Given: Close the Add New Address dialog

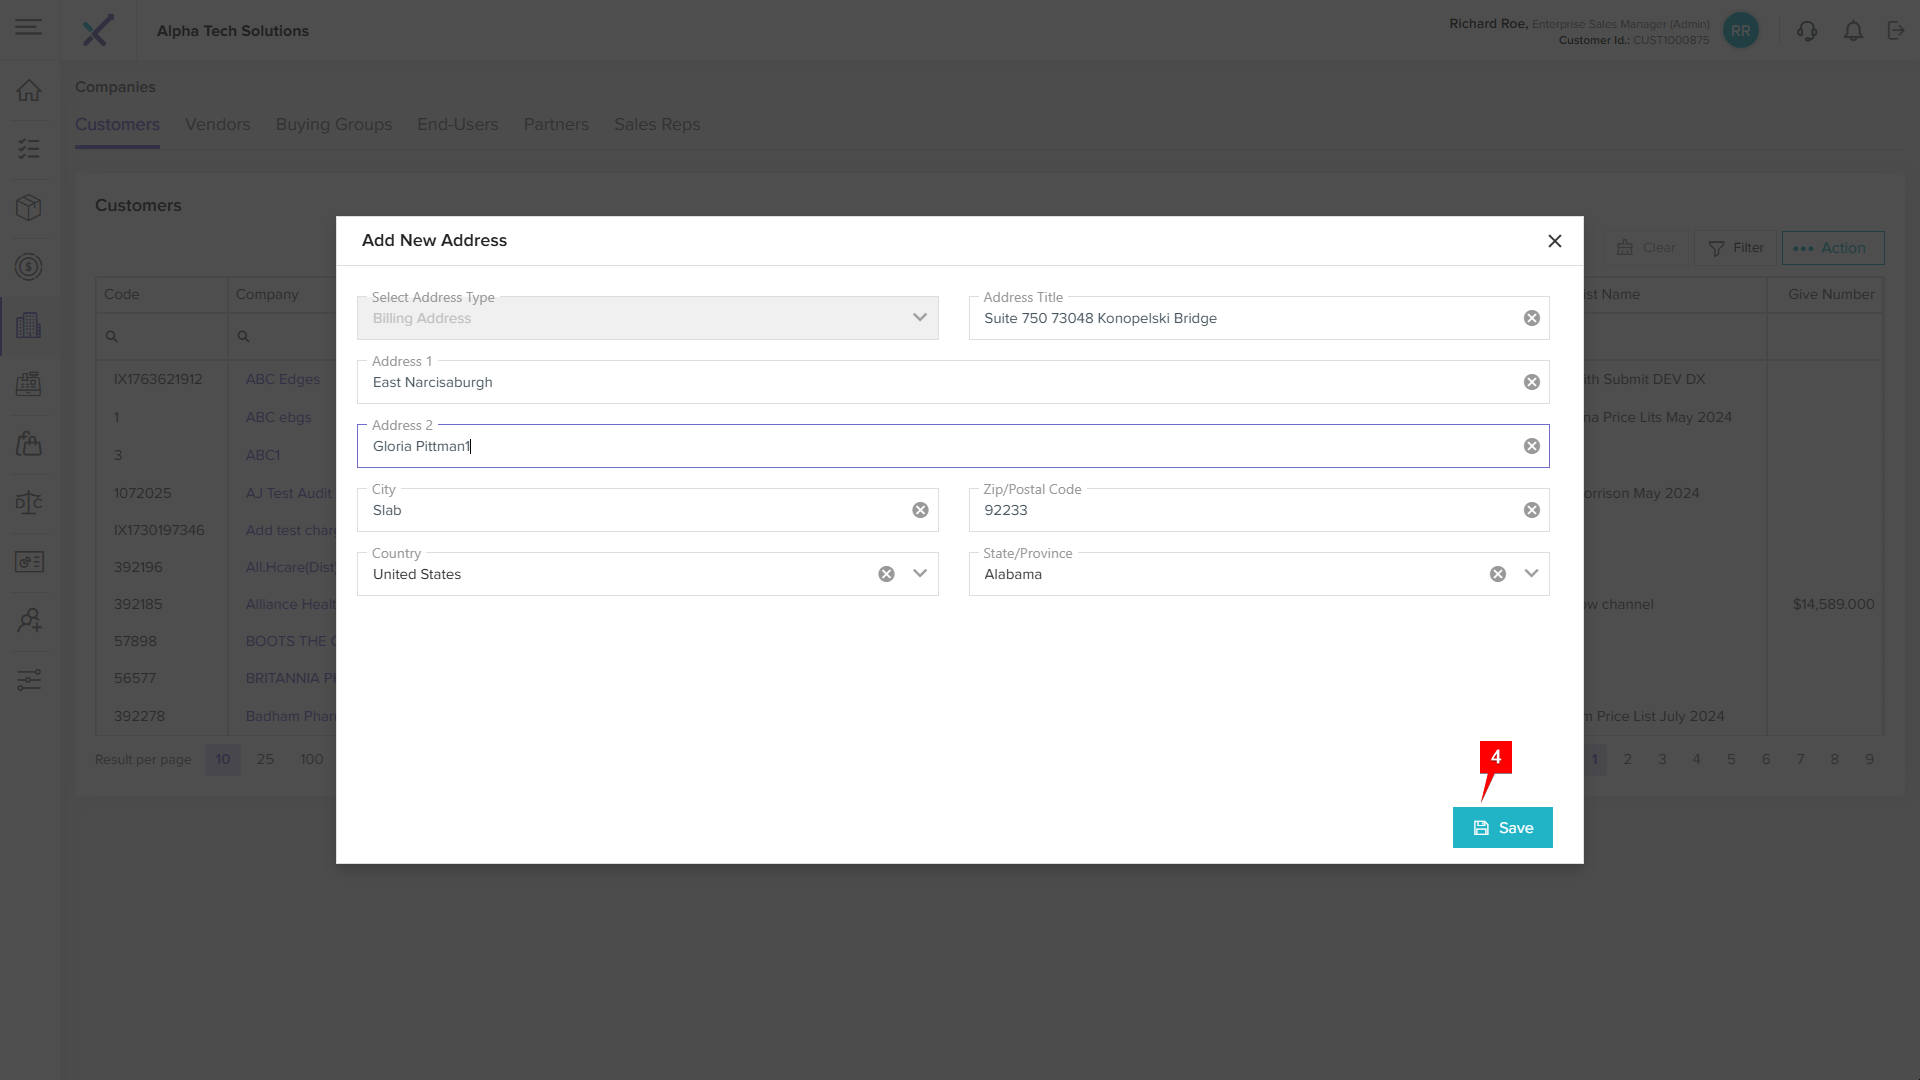Looking at the screenshot, I should tap(1554, 241).
